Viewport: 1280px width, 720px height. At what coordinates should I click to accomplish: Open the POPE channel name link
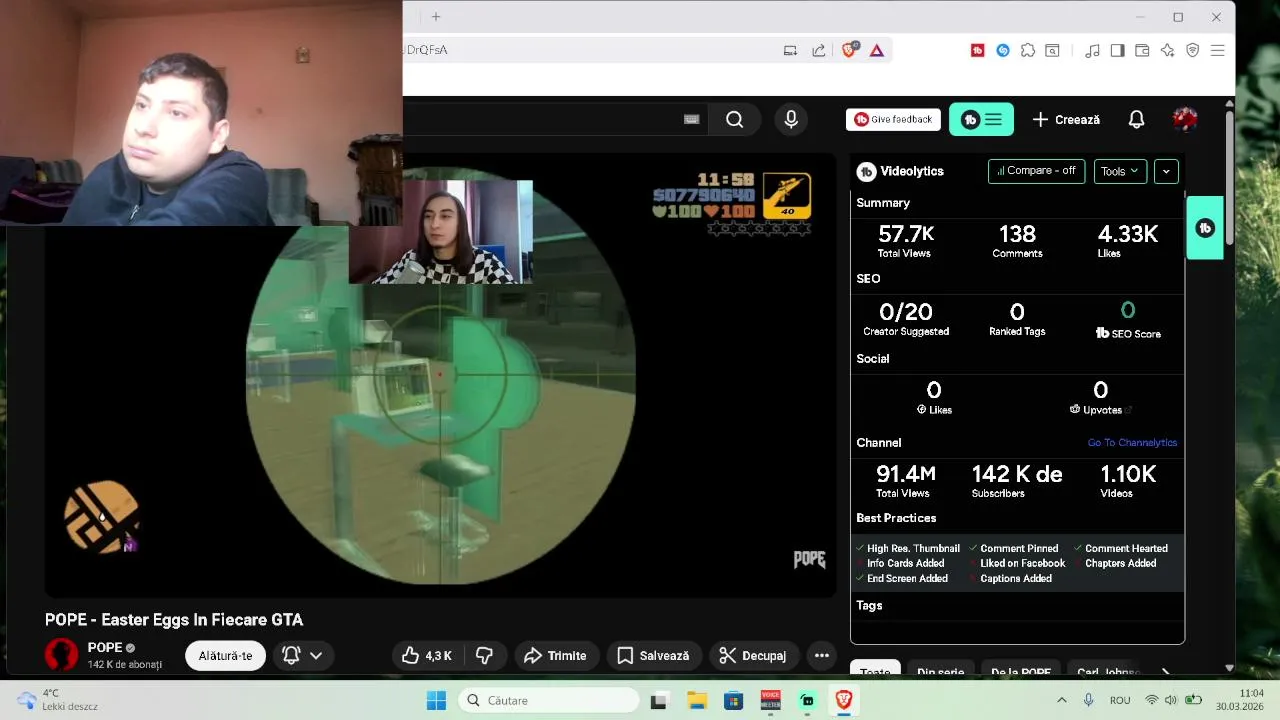pos(104,647)
